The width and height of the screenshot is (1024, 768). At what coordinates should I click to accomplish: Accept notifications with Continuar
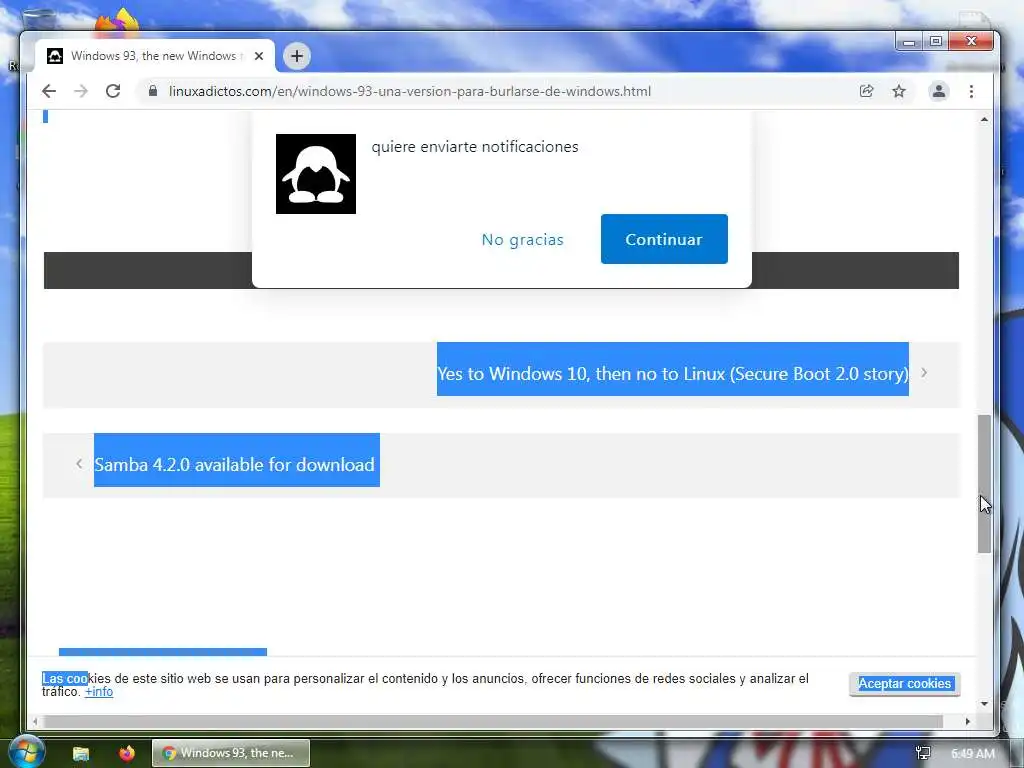(664, 239)
